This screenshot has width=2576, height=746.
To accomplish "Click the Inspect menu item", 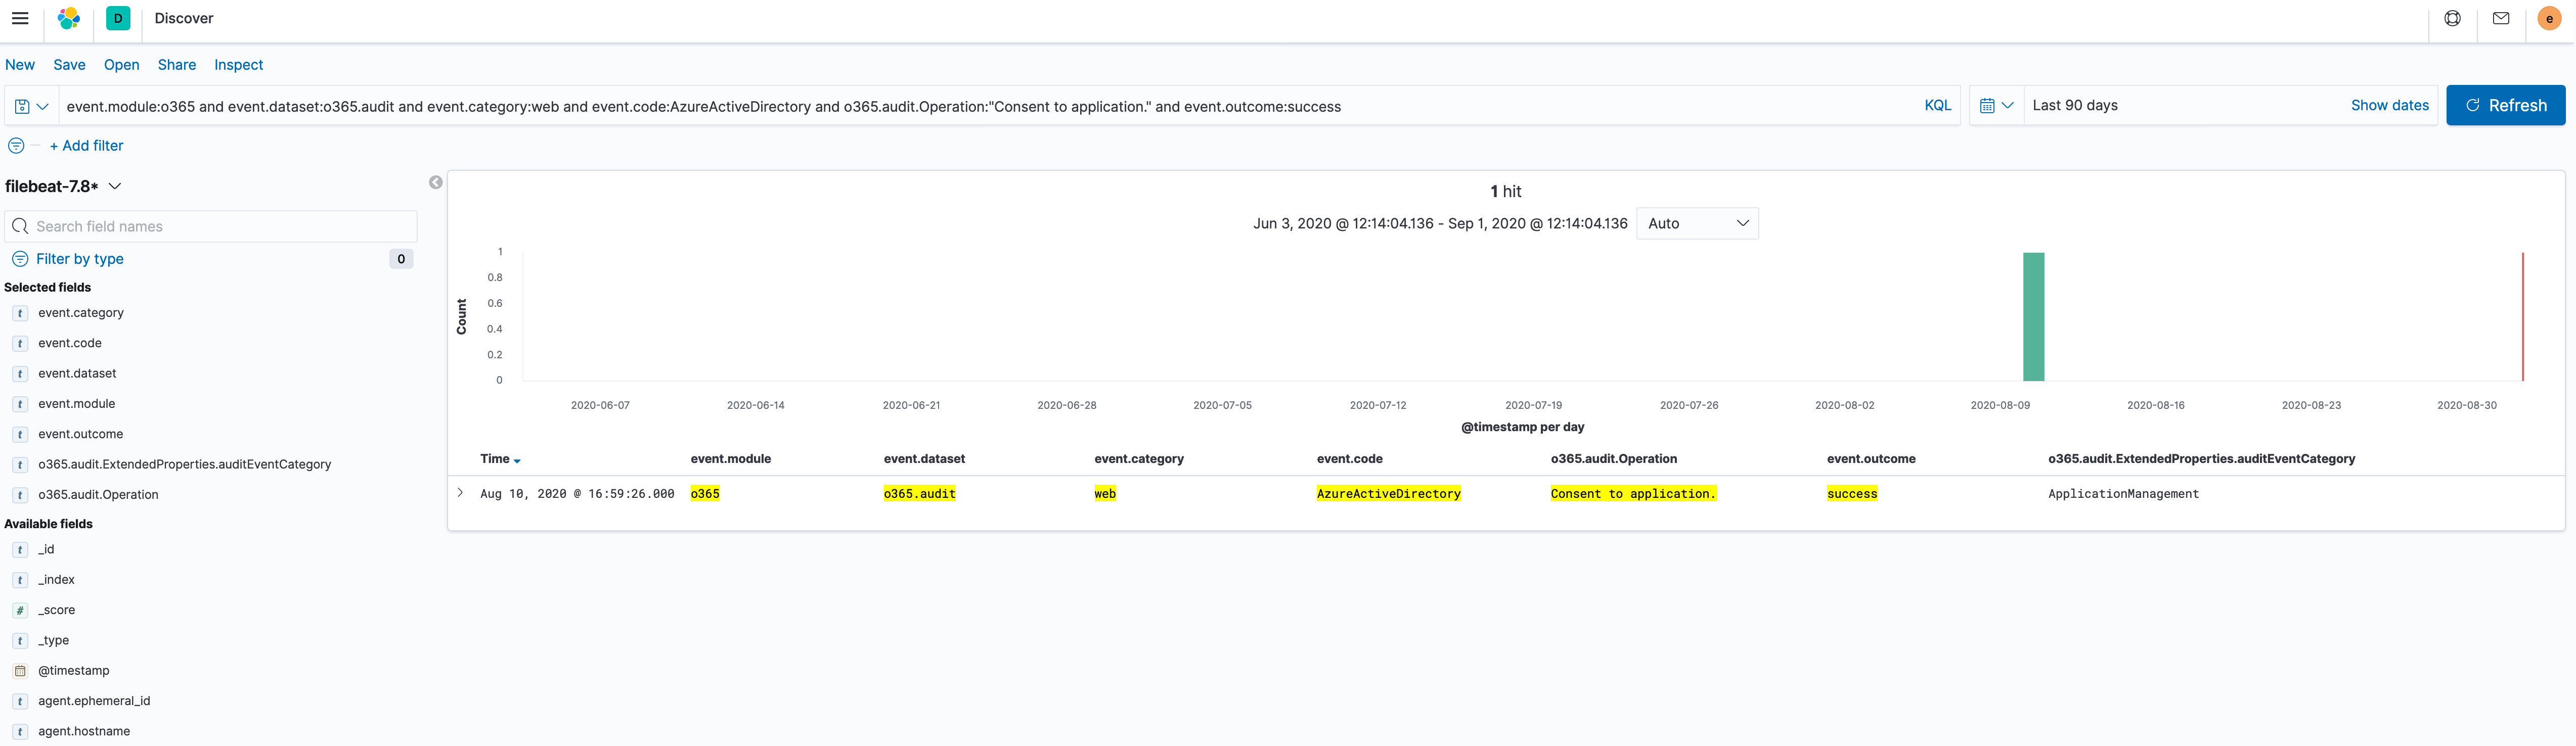I will pyautogui.click(x=238, y=64).
